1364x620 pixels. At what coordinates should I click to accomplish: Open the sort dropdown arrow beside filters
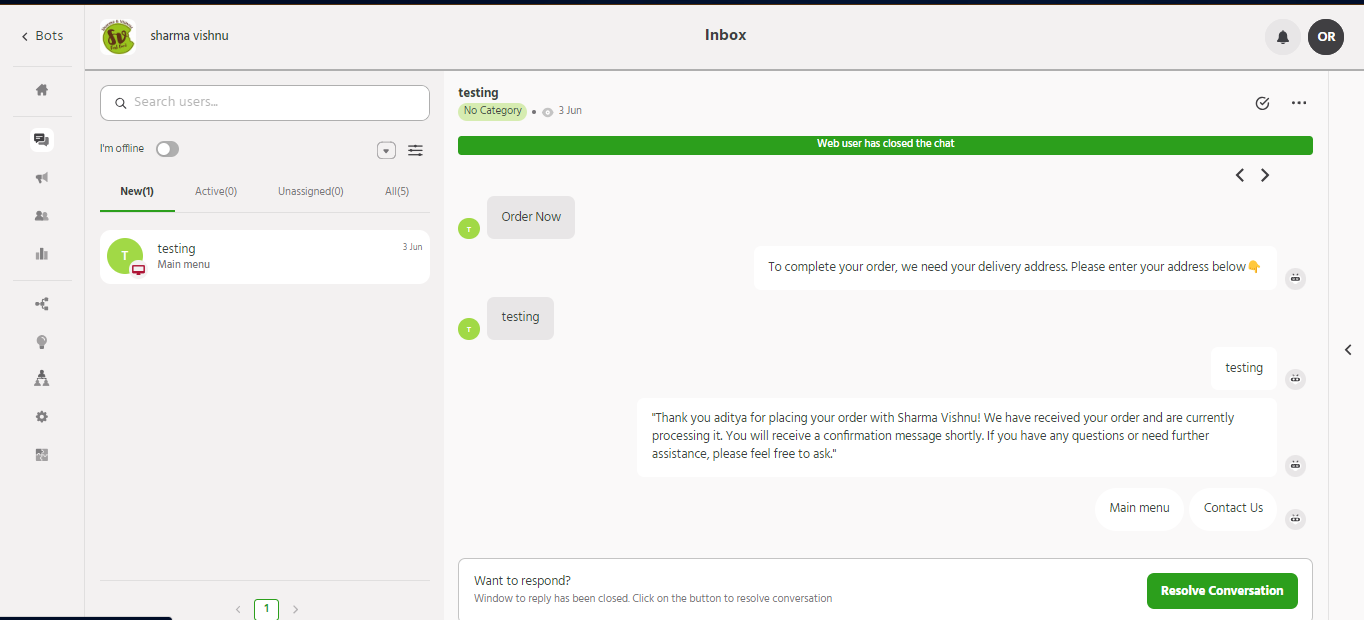[386, 150]
